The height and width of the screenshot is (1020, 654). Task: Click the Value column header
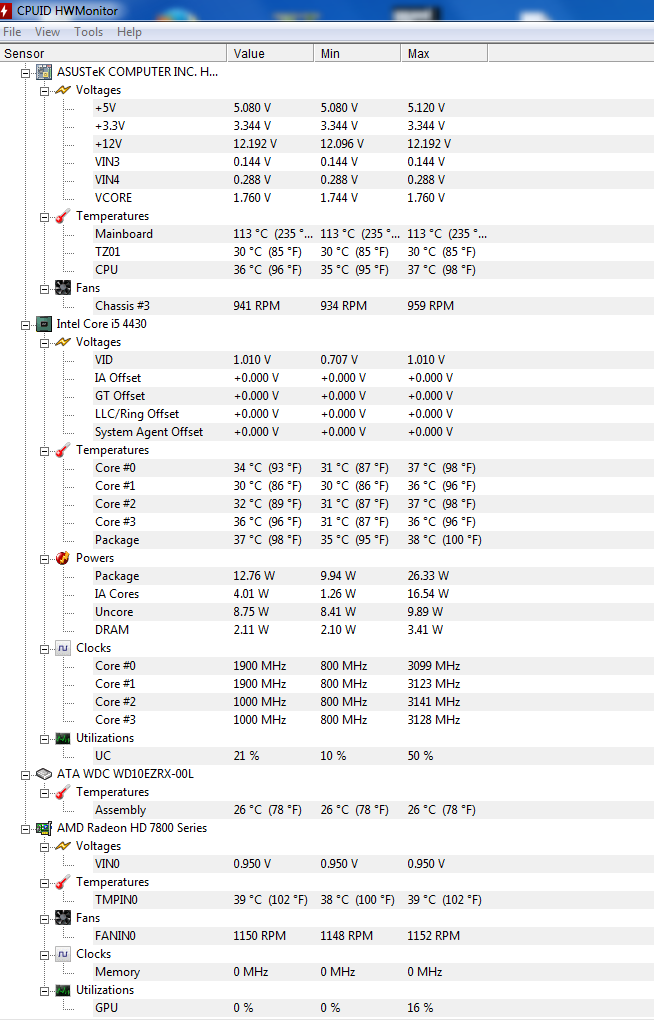(270, 53)
